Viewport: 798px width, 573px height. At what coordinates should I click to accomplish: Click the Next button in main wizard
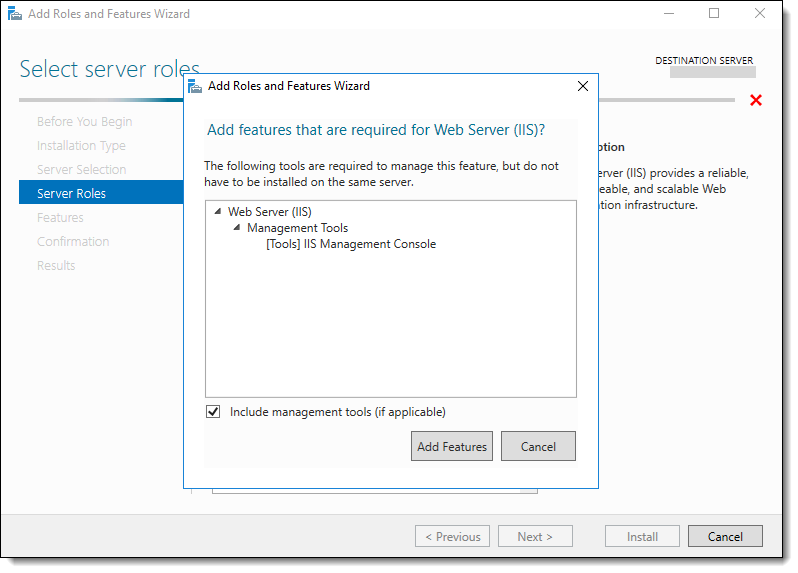click(535, 536)
